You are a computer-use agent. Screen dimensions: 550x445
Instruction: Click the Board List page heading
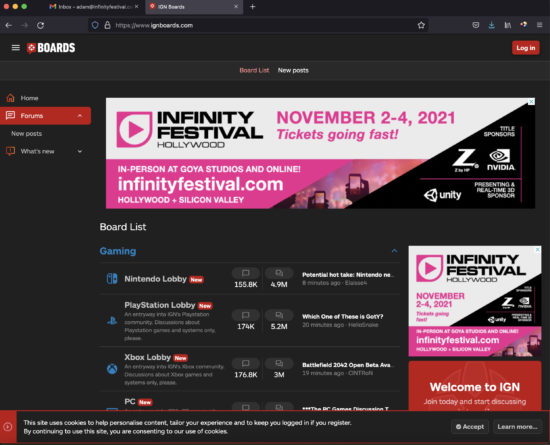pos(123,227)
